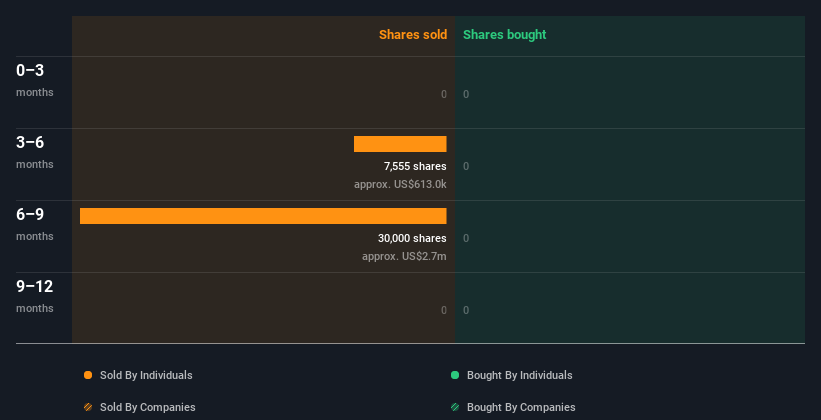Click the hatched green Bought By Companies icon

point(455,407)
